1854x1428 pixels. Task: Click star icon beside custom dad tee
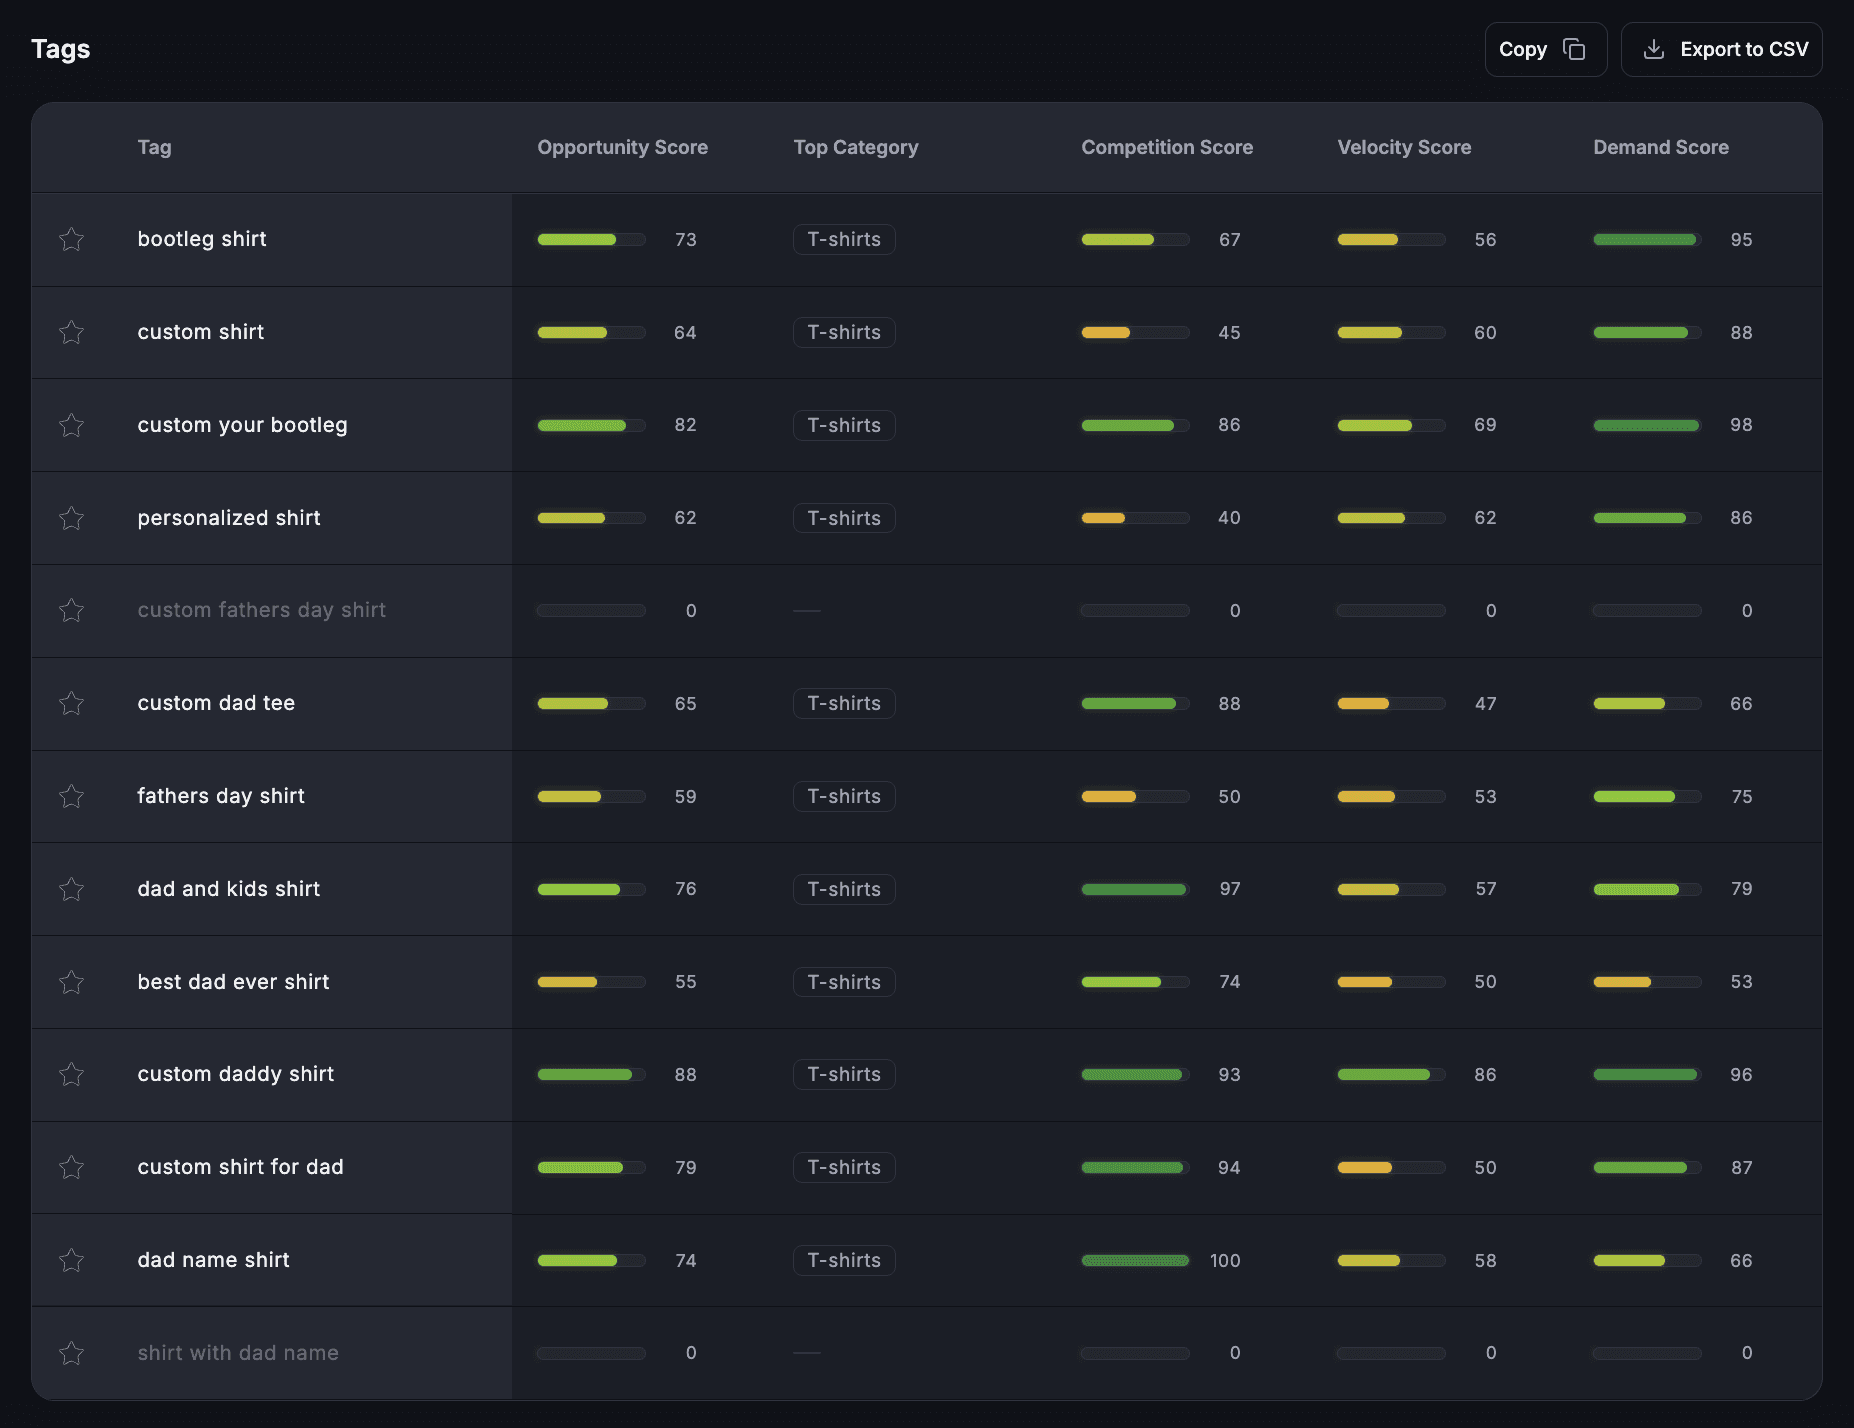coord(71,703)
